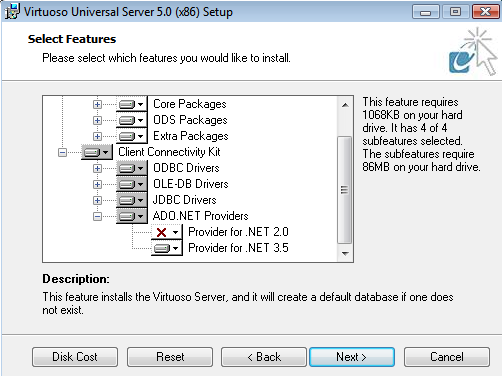Click the feature tree scroll up arrow
This screenshot has height=376, width=502.
345,105
